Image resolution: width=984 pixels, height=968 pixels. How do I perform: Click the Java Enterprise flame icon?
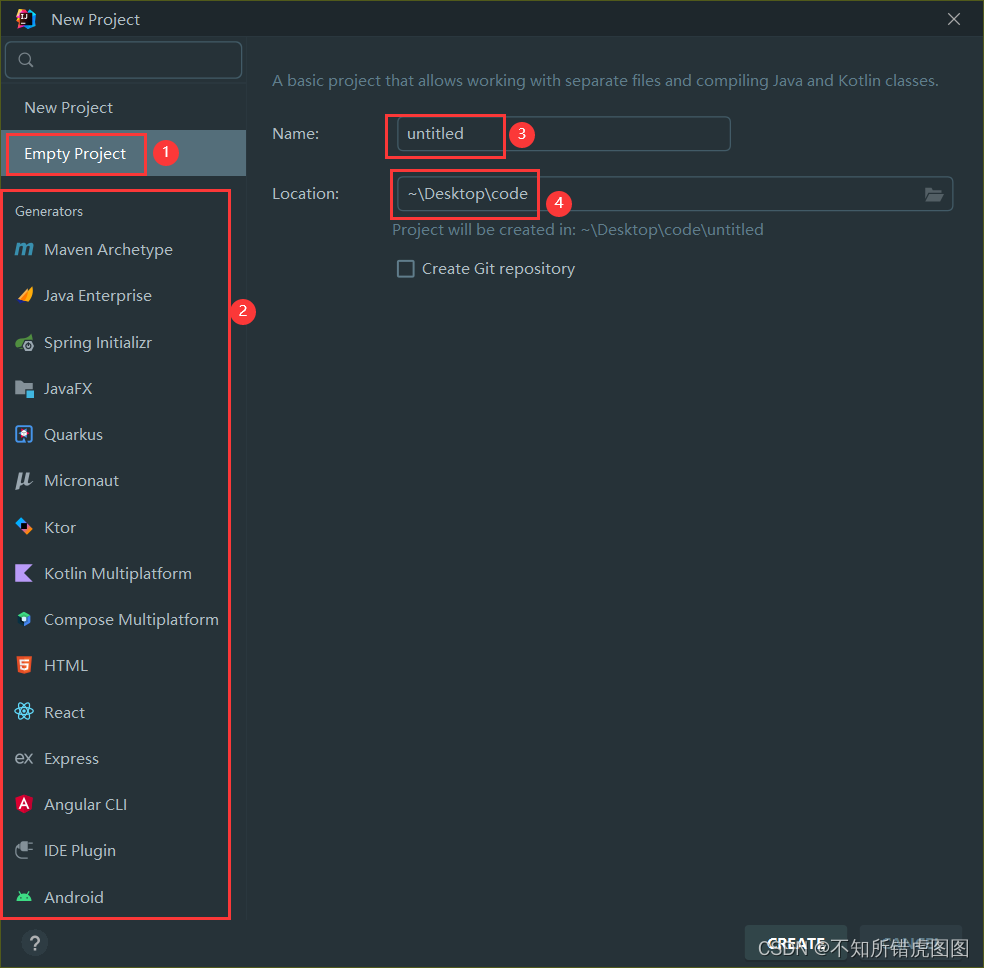tap(25, 295)
